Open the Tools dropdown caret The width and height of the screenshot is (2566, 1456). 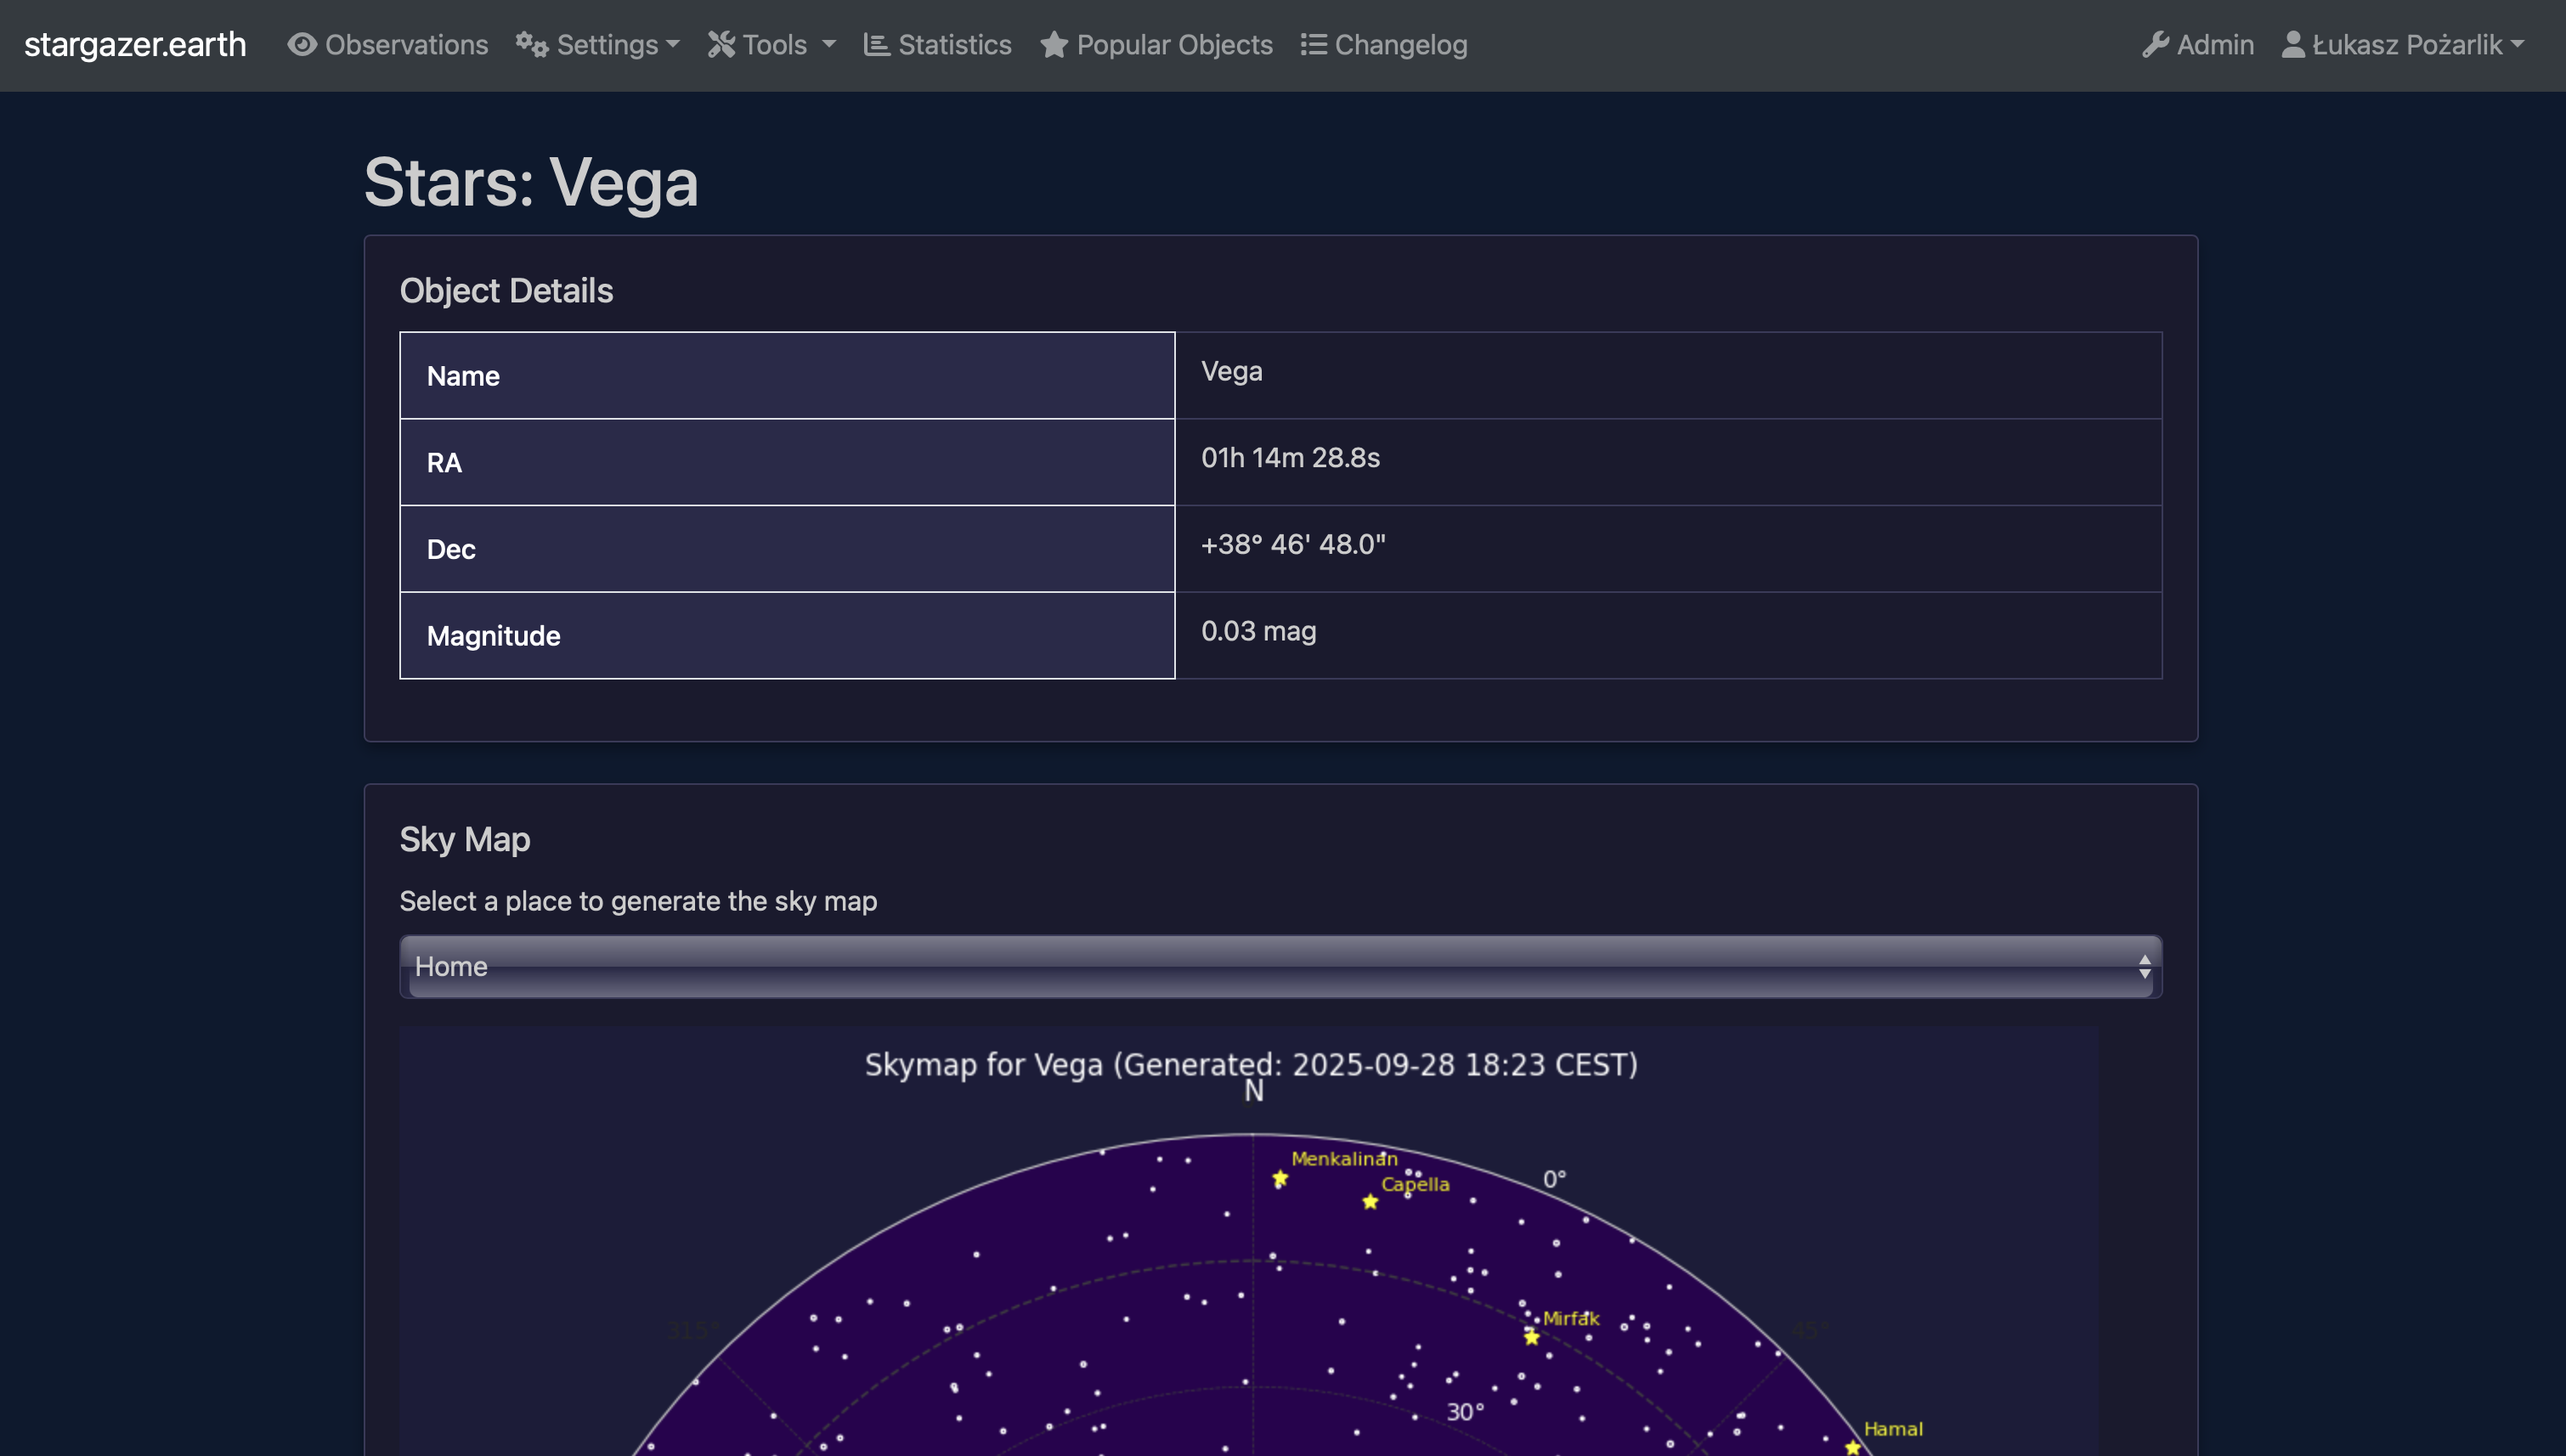829,45
